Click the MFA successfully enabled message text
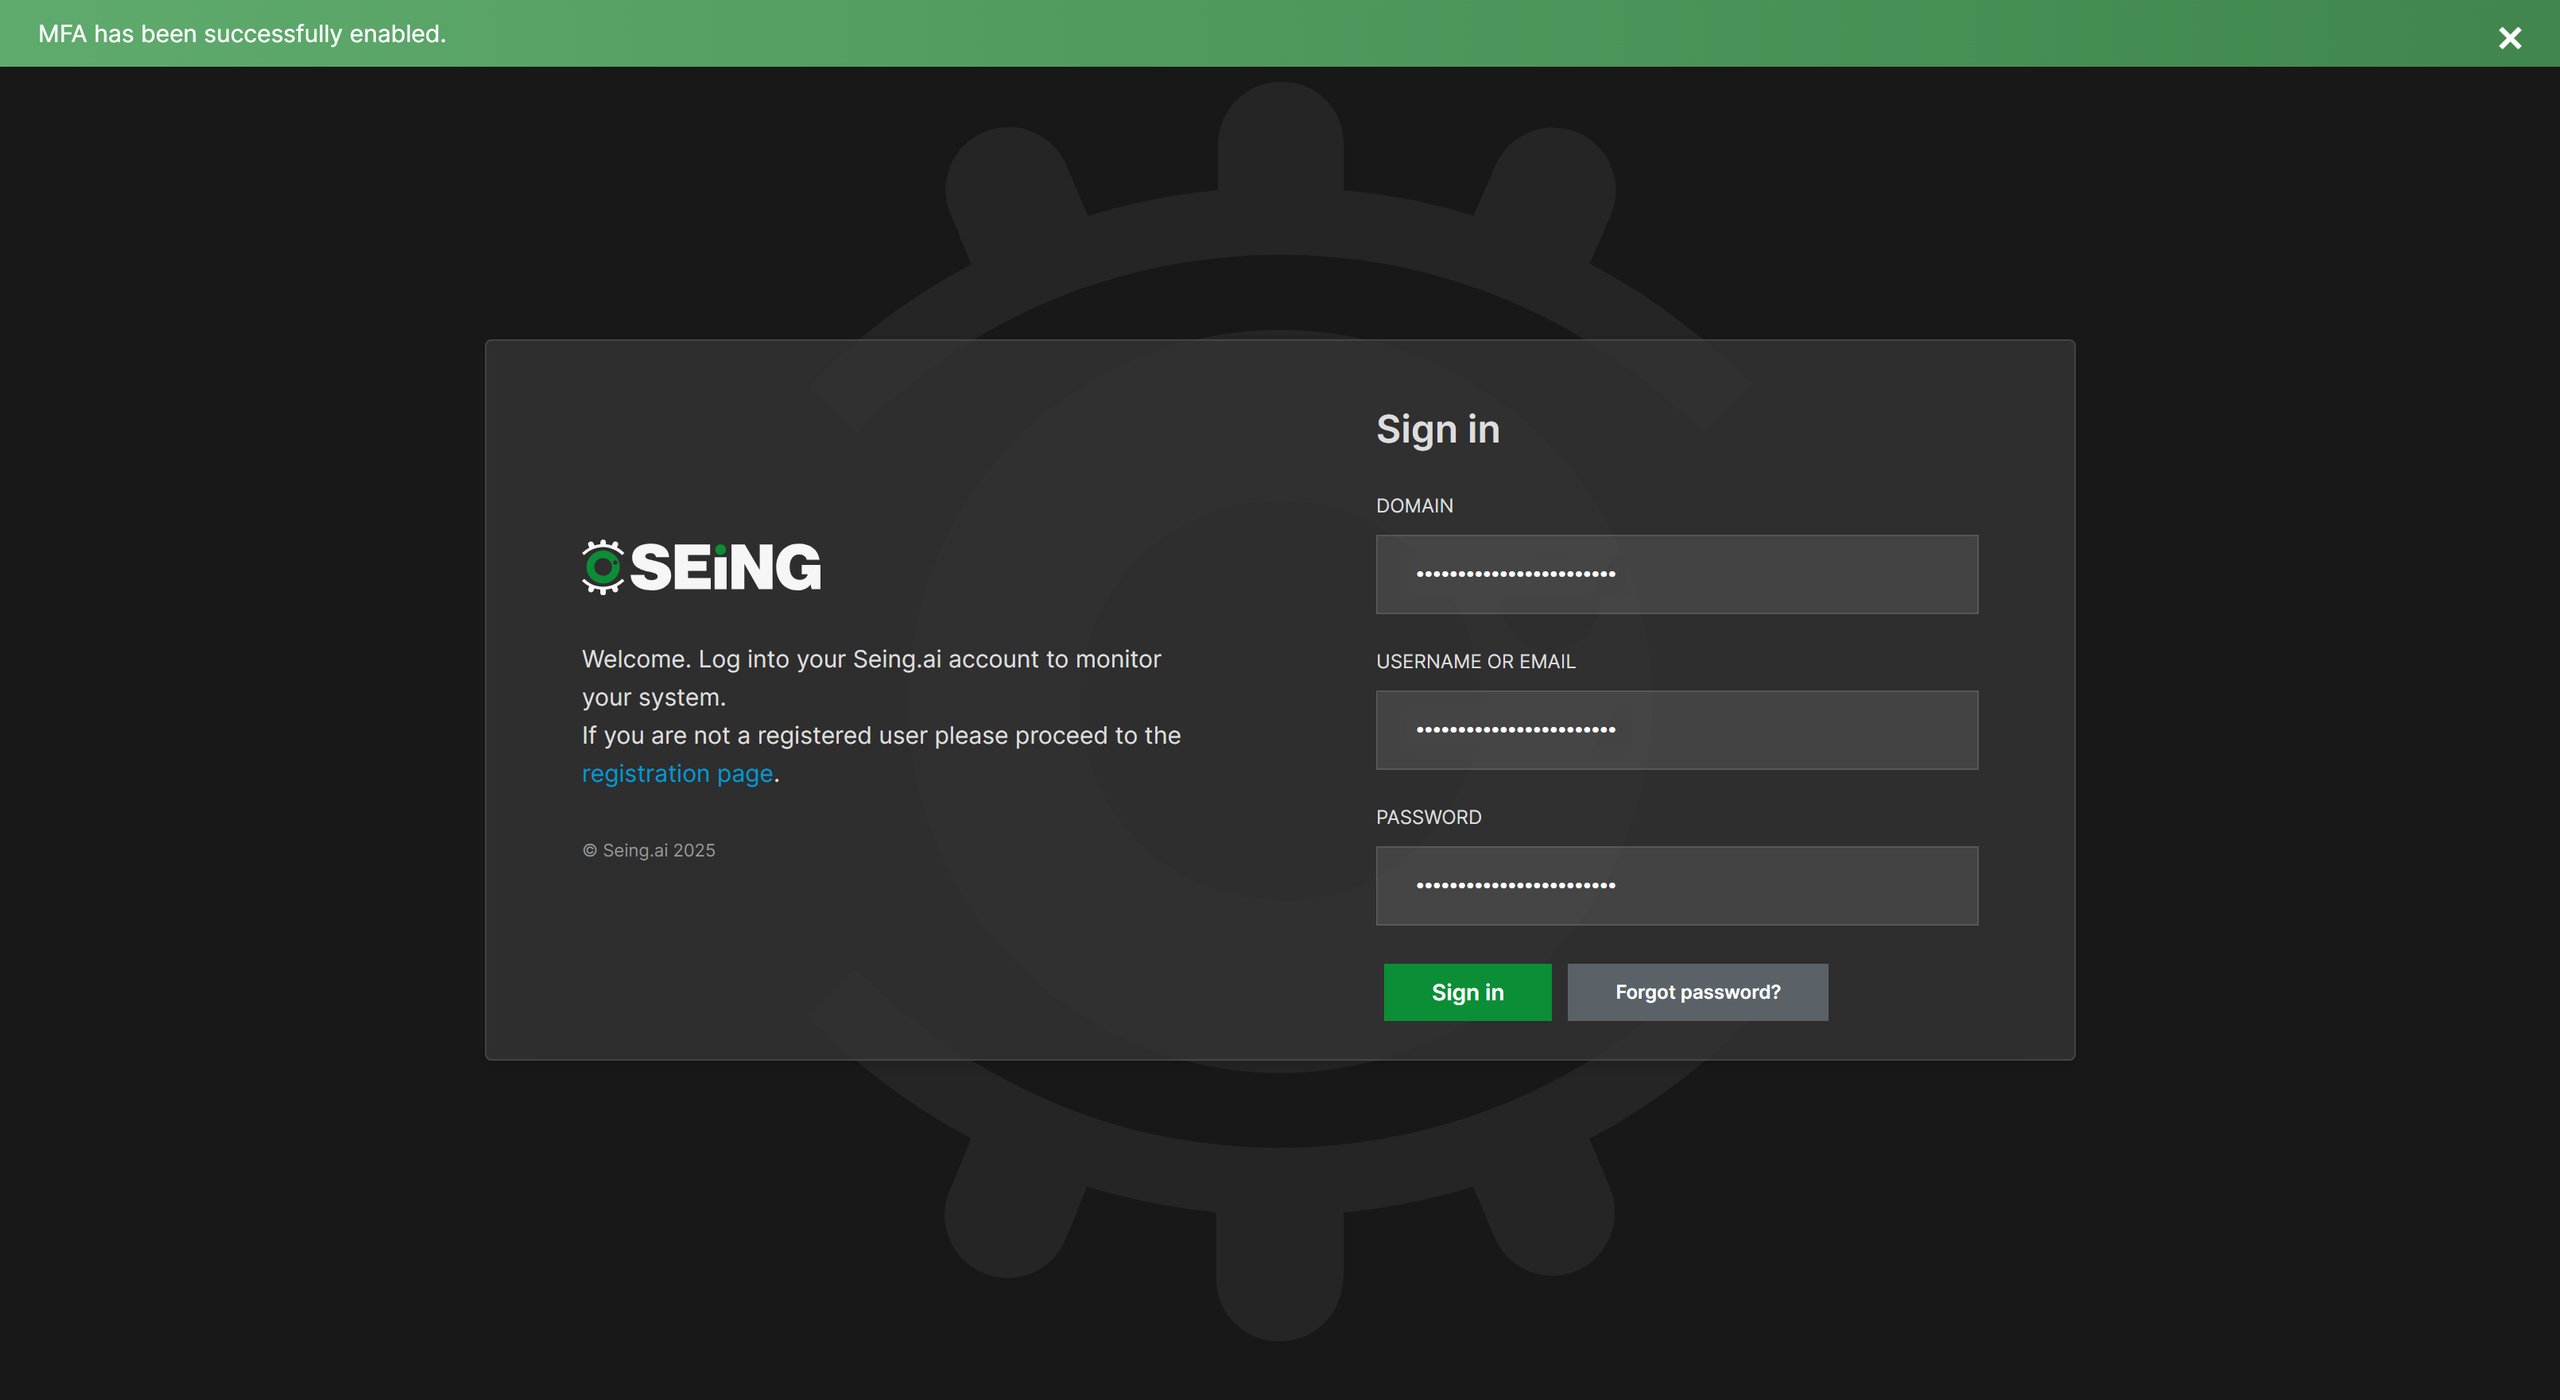This screenshot has width=2560, height=1400. point(242,34)
